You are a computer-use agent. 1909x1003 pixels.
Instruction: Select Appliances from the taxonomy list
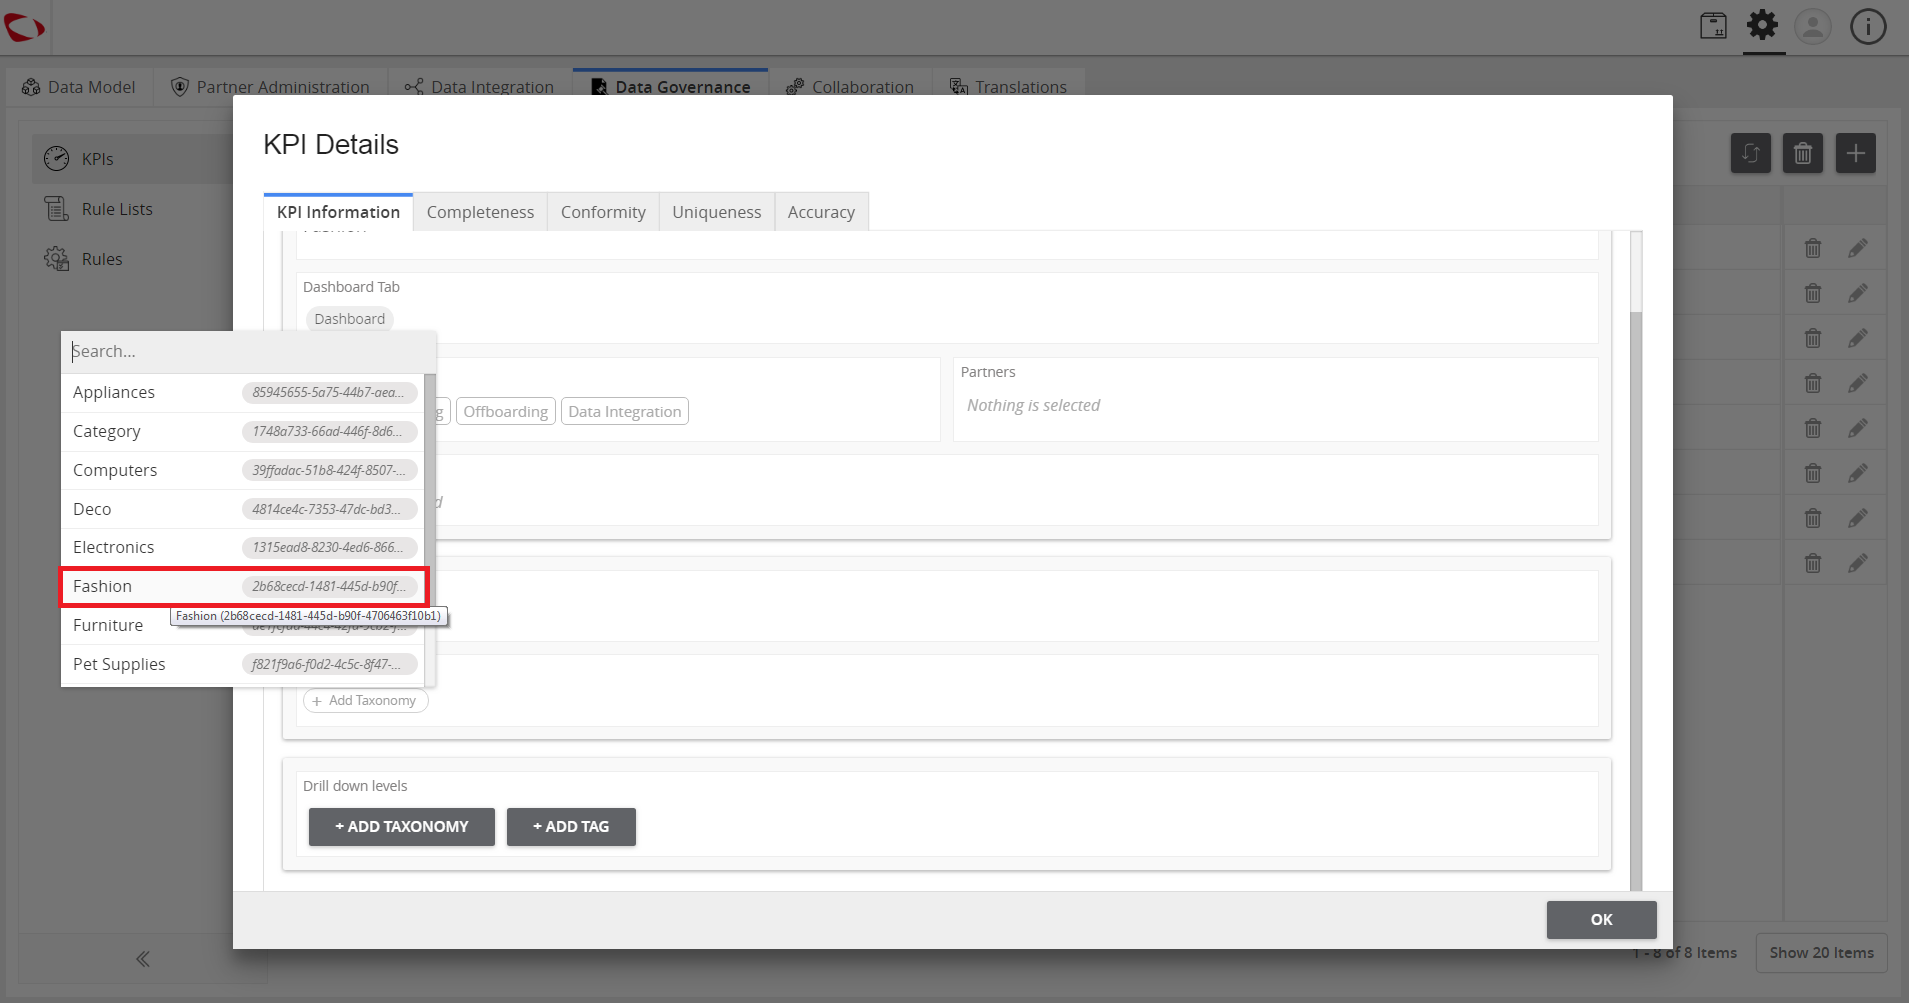242,392
